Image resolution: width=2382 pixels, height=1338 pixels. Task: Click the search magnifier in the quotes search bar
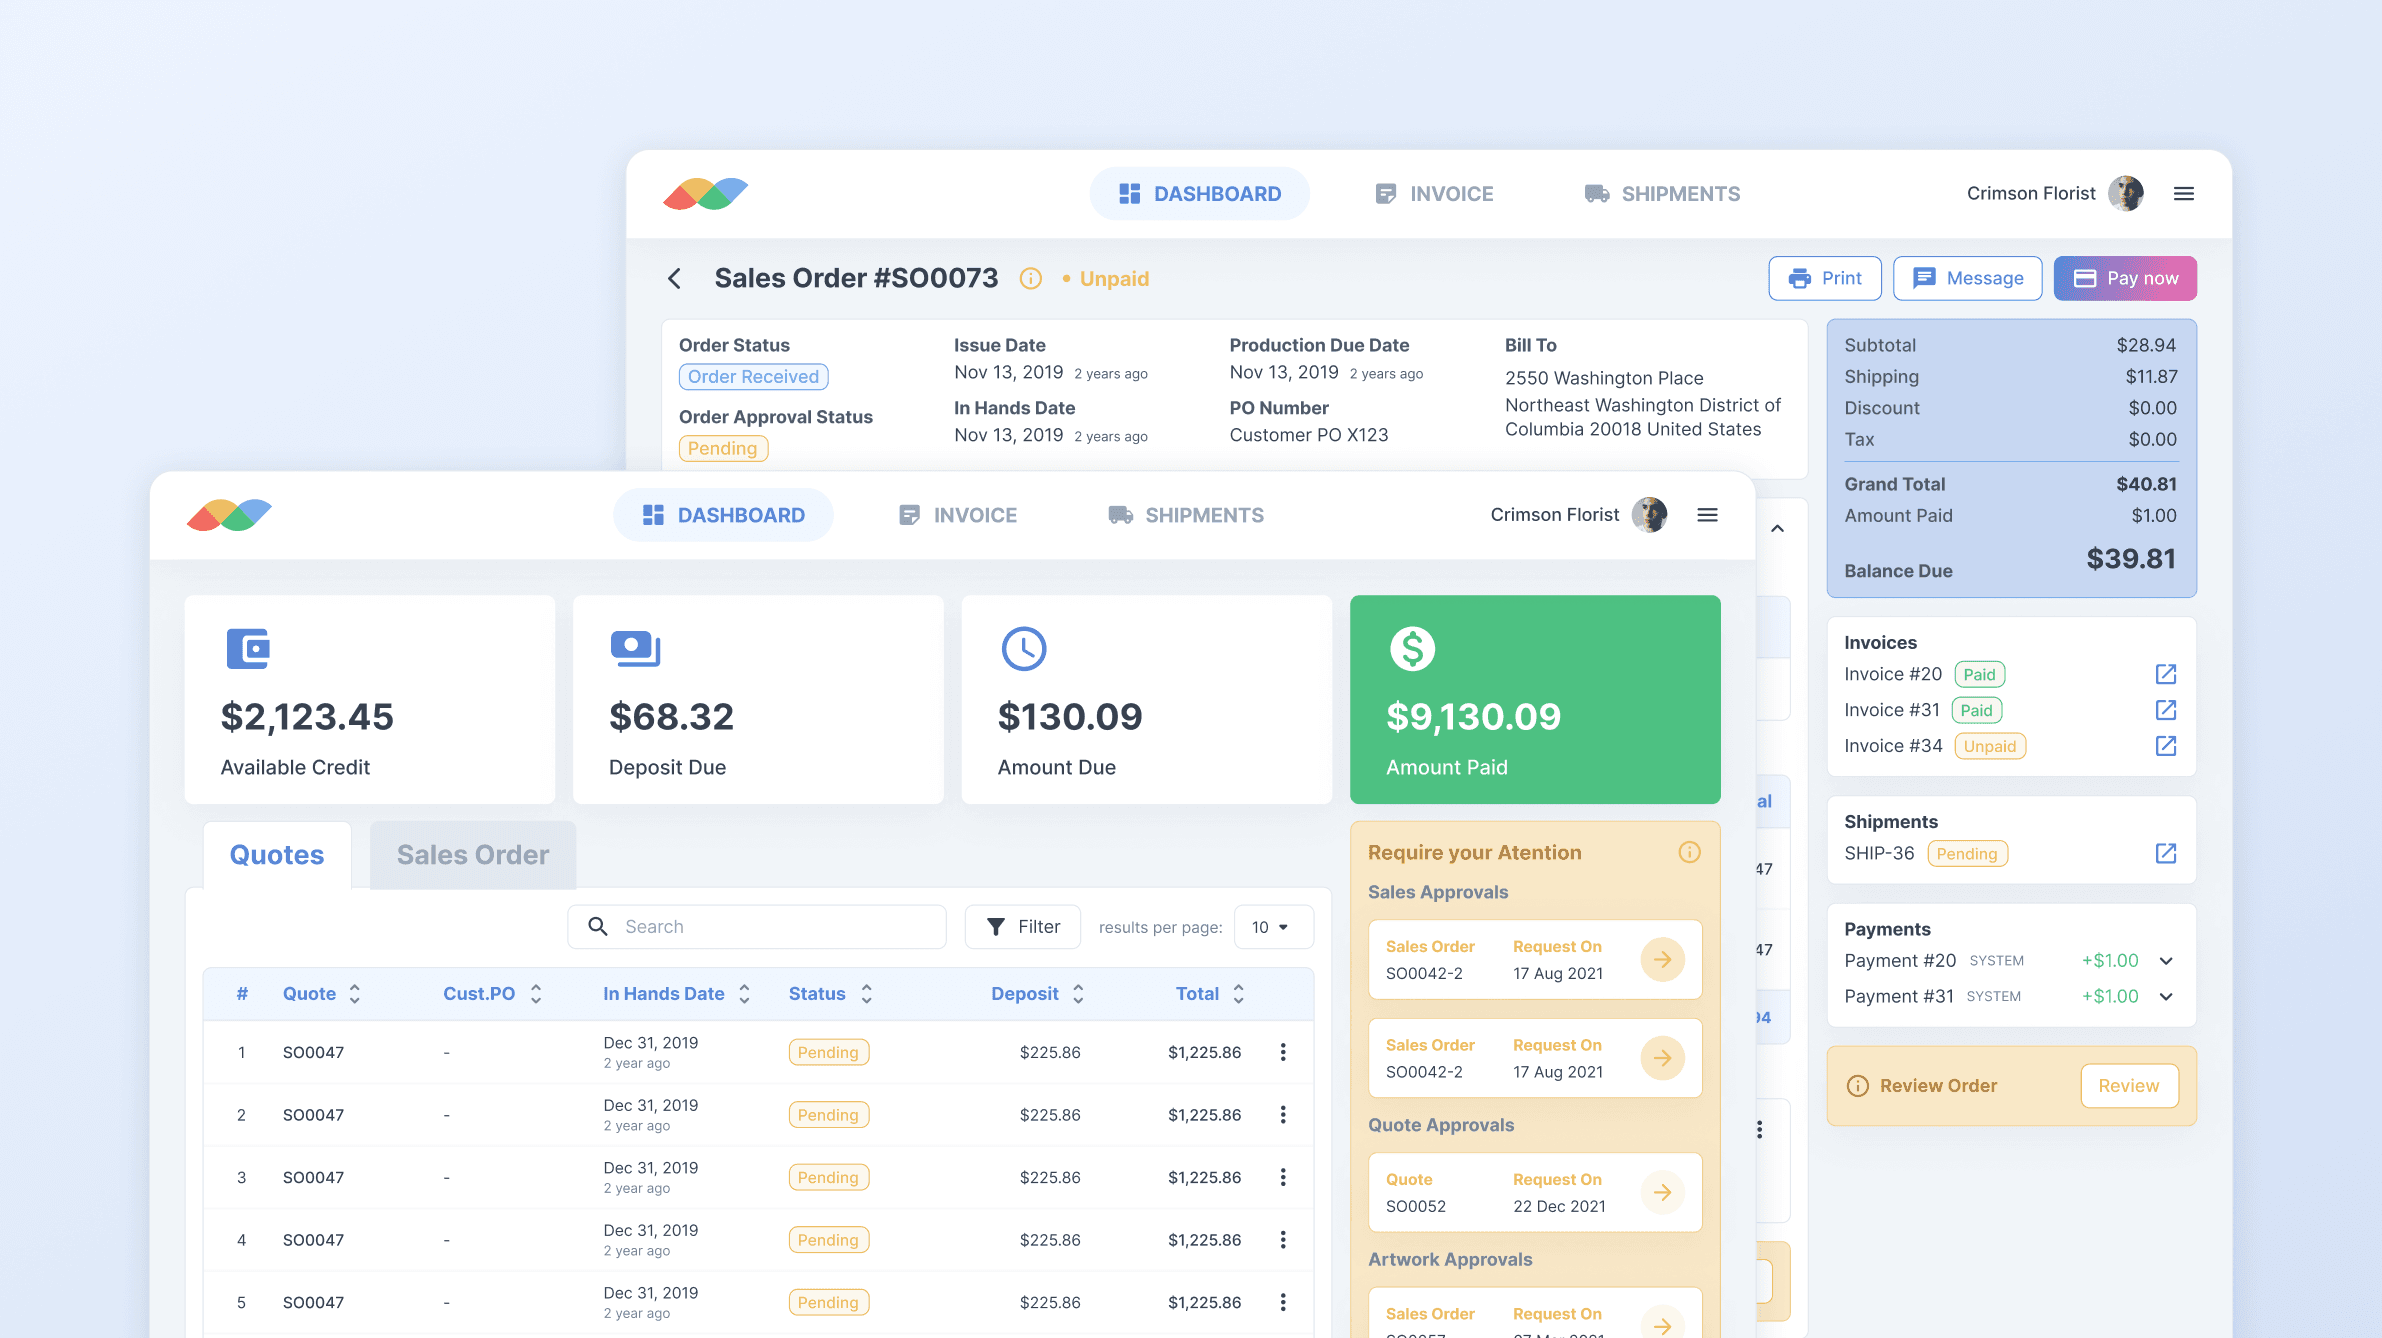pyautogui.click(x=598, y=927)
